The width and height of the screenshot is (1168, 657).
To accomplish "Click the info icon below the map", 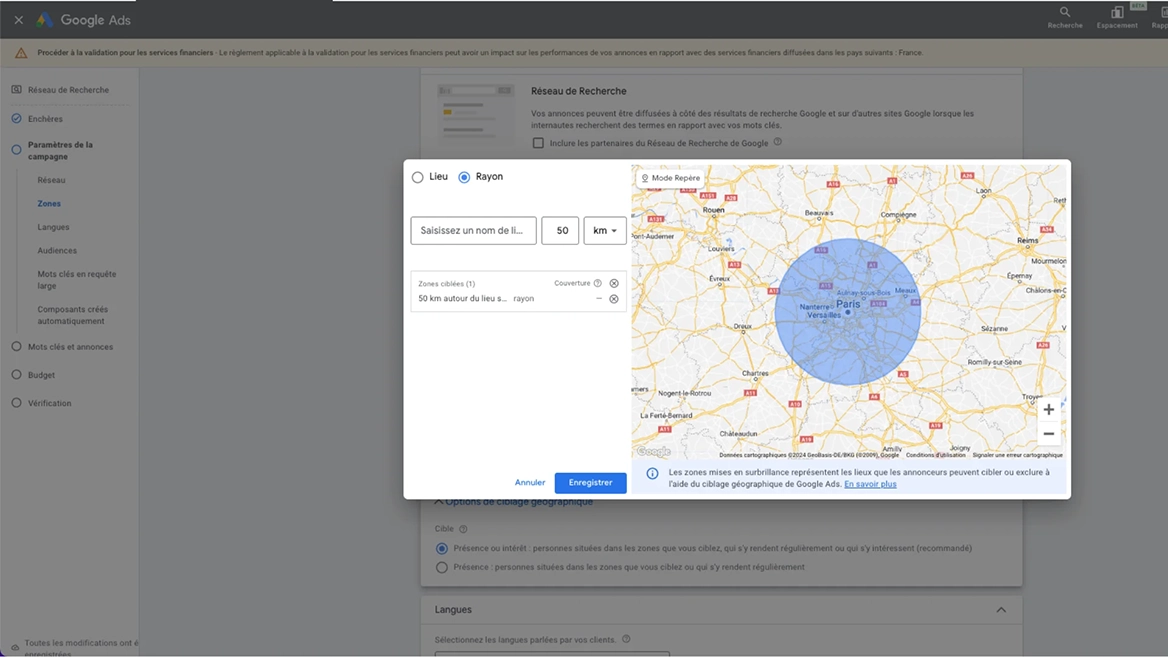I will tap(652, 474).
